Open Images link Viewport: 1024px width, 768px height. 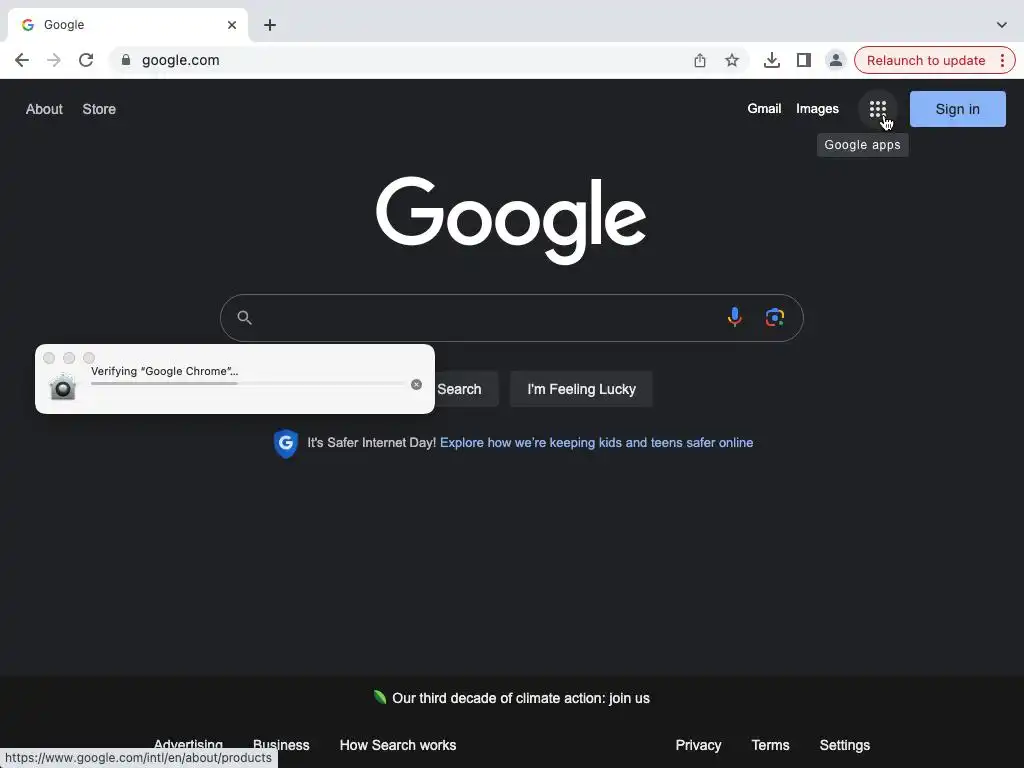817,108
